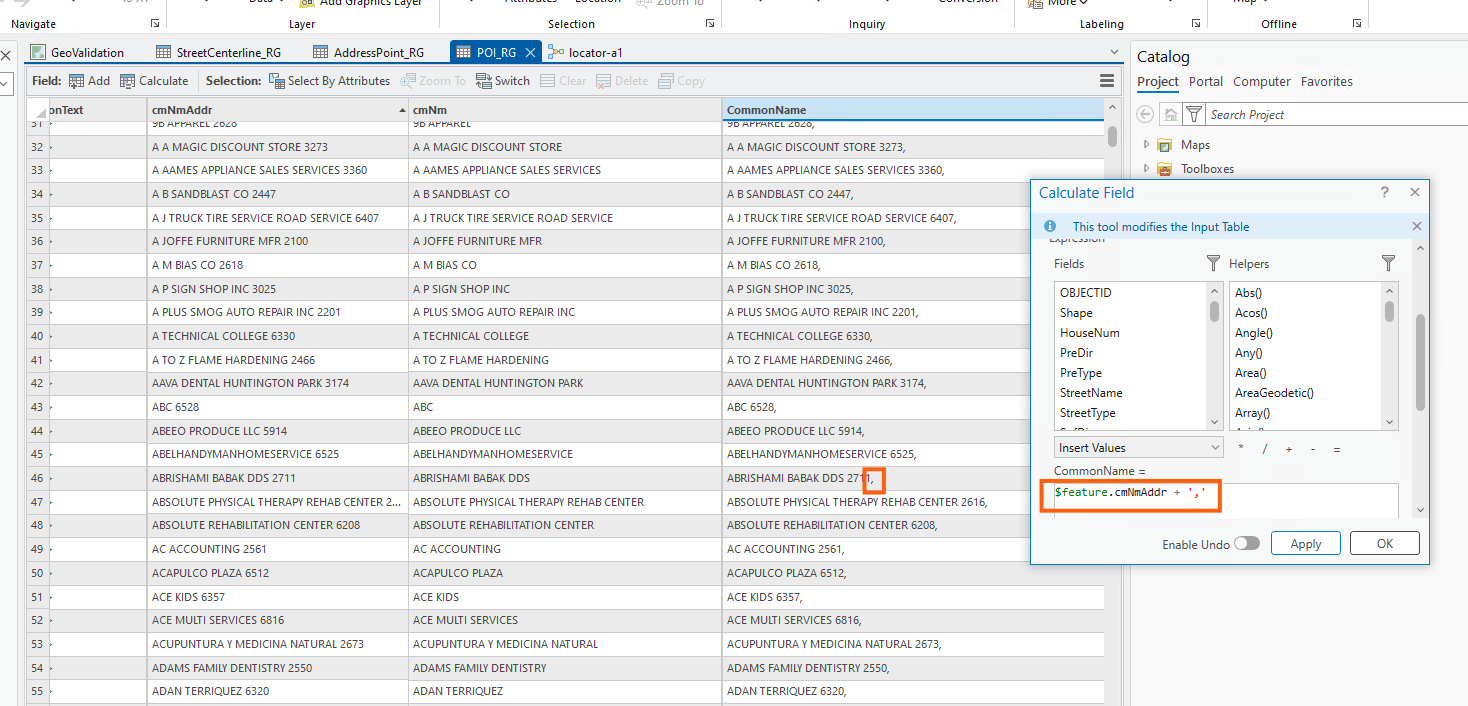The image size is (1468, 706).
Task: Open the Insert Values dropdown
Action: click(x=1138, y=448)
